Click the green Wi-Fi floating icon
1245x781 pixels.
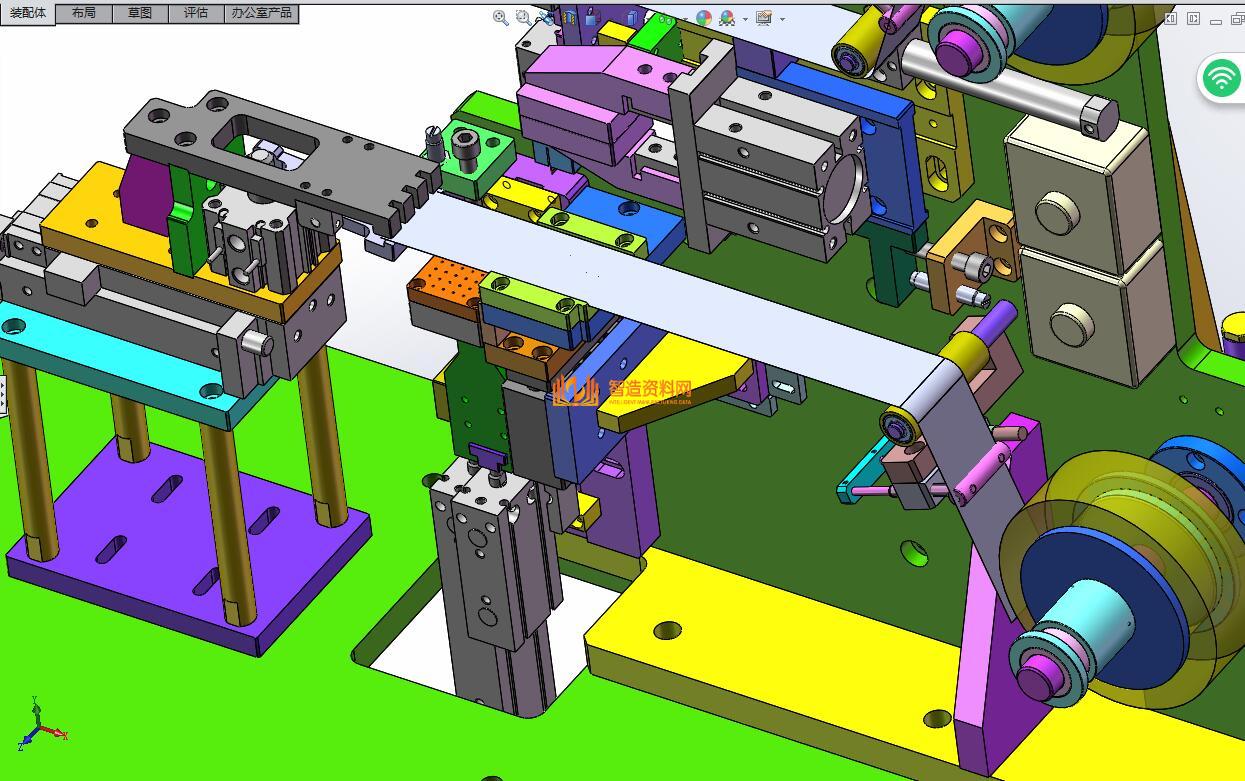point(1221,77)
